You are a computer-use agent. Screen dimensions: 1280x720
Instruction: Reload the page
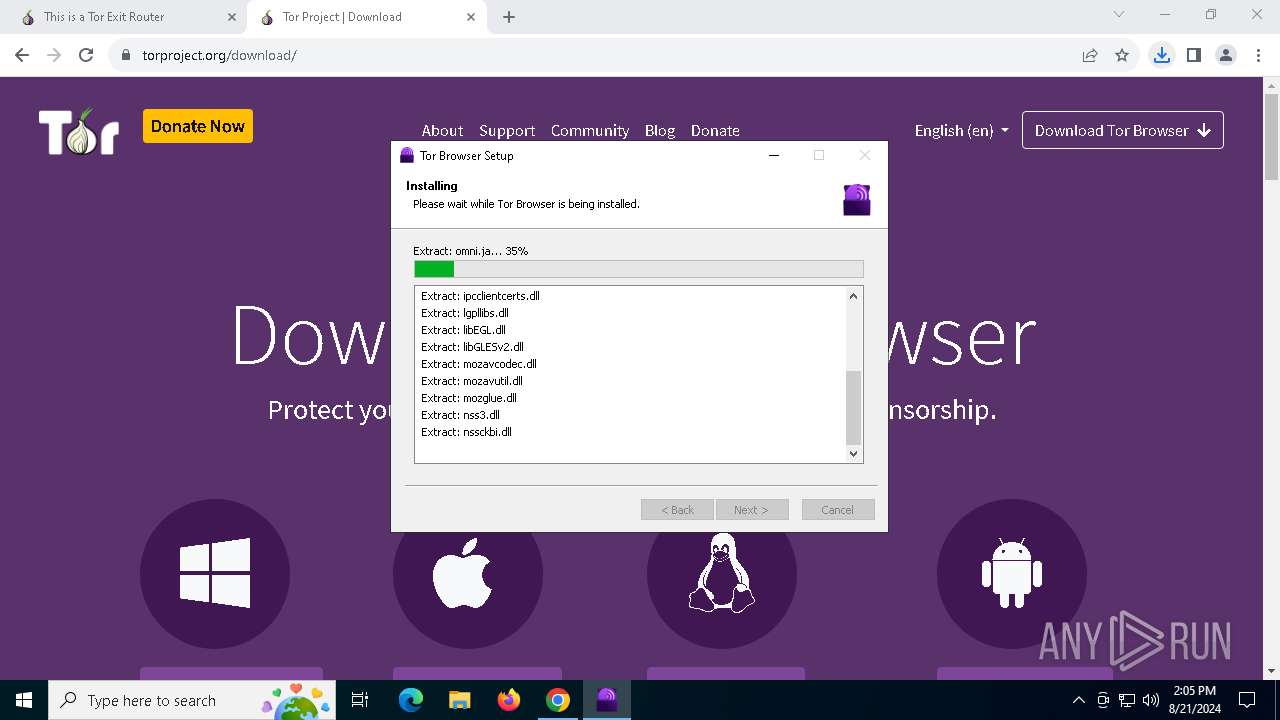pos(86,55)
